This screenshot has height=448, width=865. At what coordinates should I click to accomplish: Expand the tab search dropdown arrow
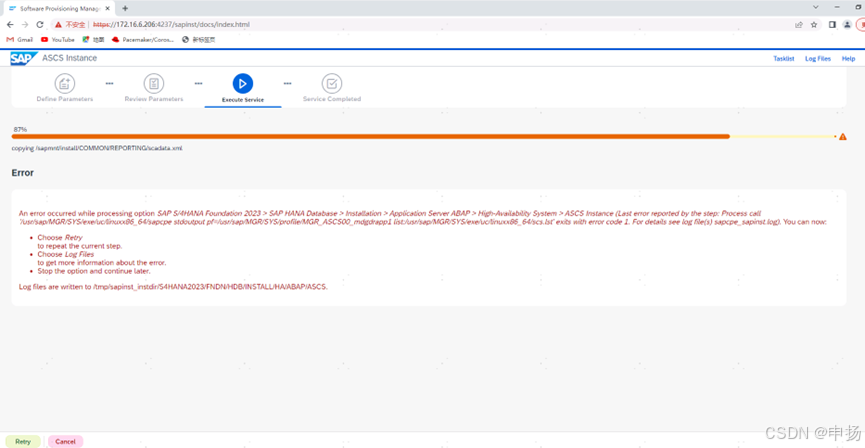816,7
